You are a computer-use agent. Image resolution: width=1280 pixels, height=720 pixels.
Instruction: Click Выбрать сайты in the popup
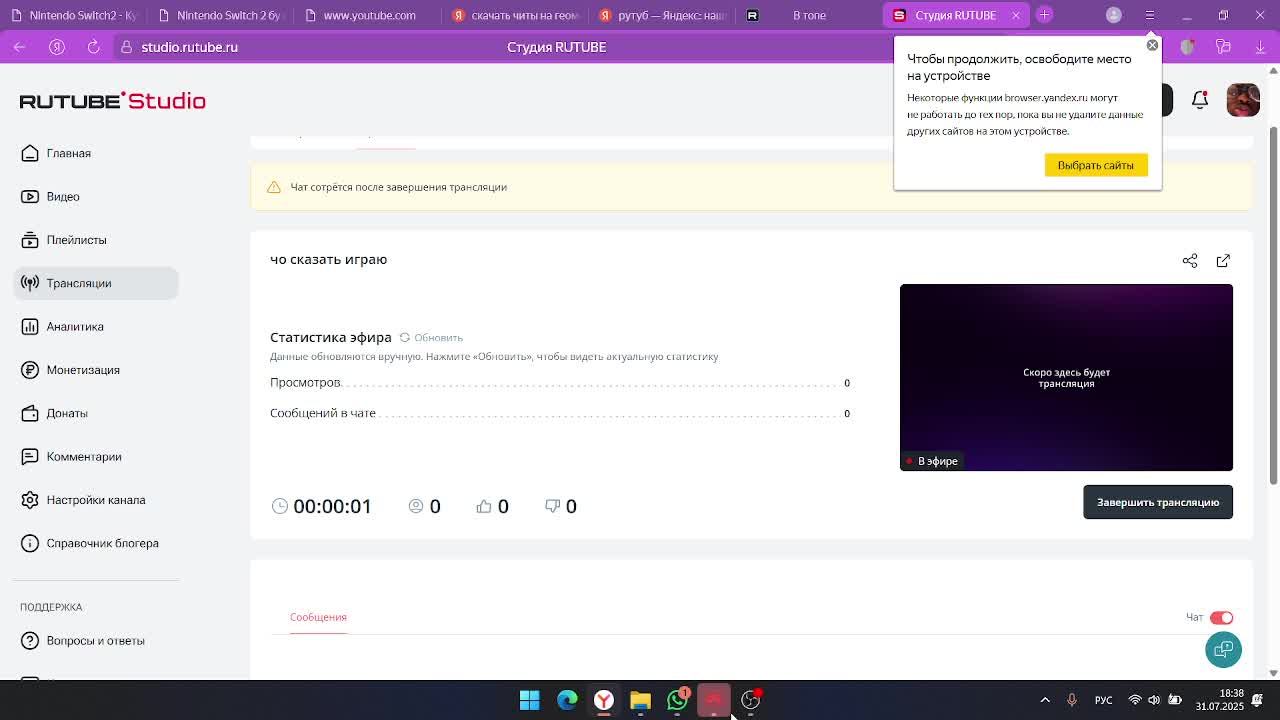pos(1096,165)
